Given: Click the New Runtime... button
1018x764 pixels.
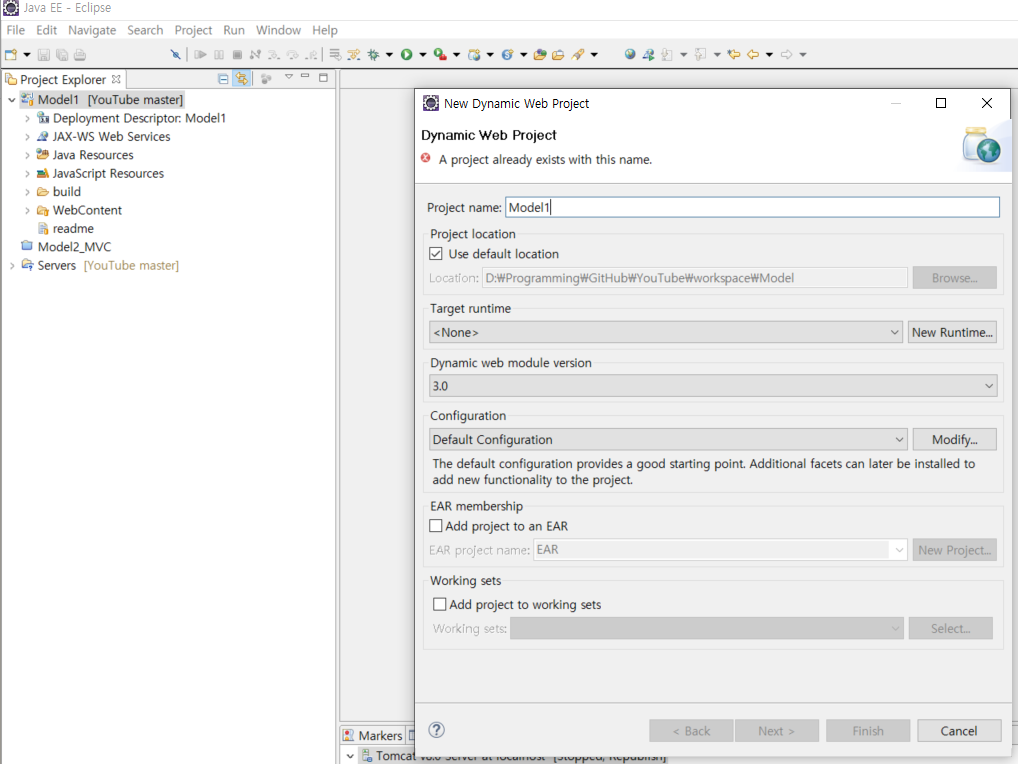Looking at the screenshot, I should pyautogui.click(x=952, y=332).
